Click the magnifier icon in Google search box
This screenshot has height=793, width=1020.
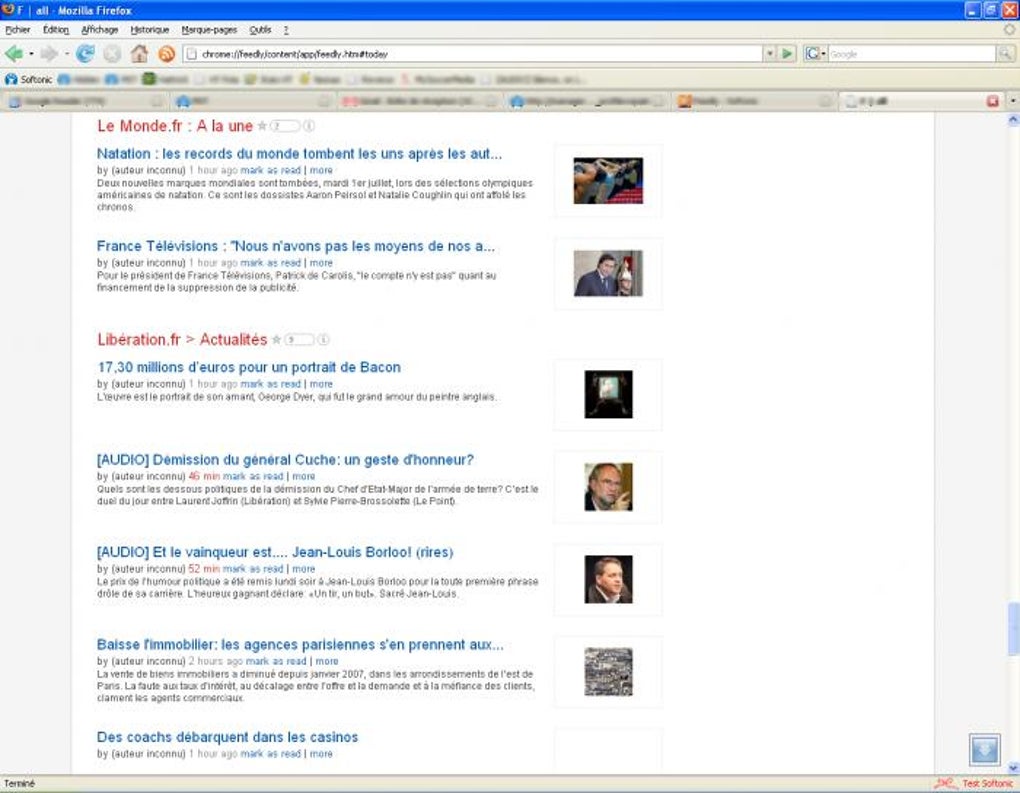1004,53
